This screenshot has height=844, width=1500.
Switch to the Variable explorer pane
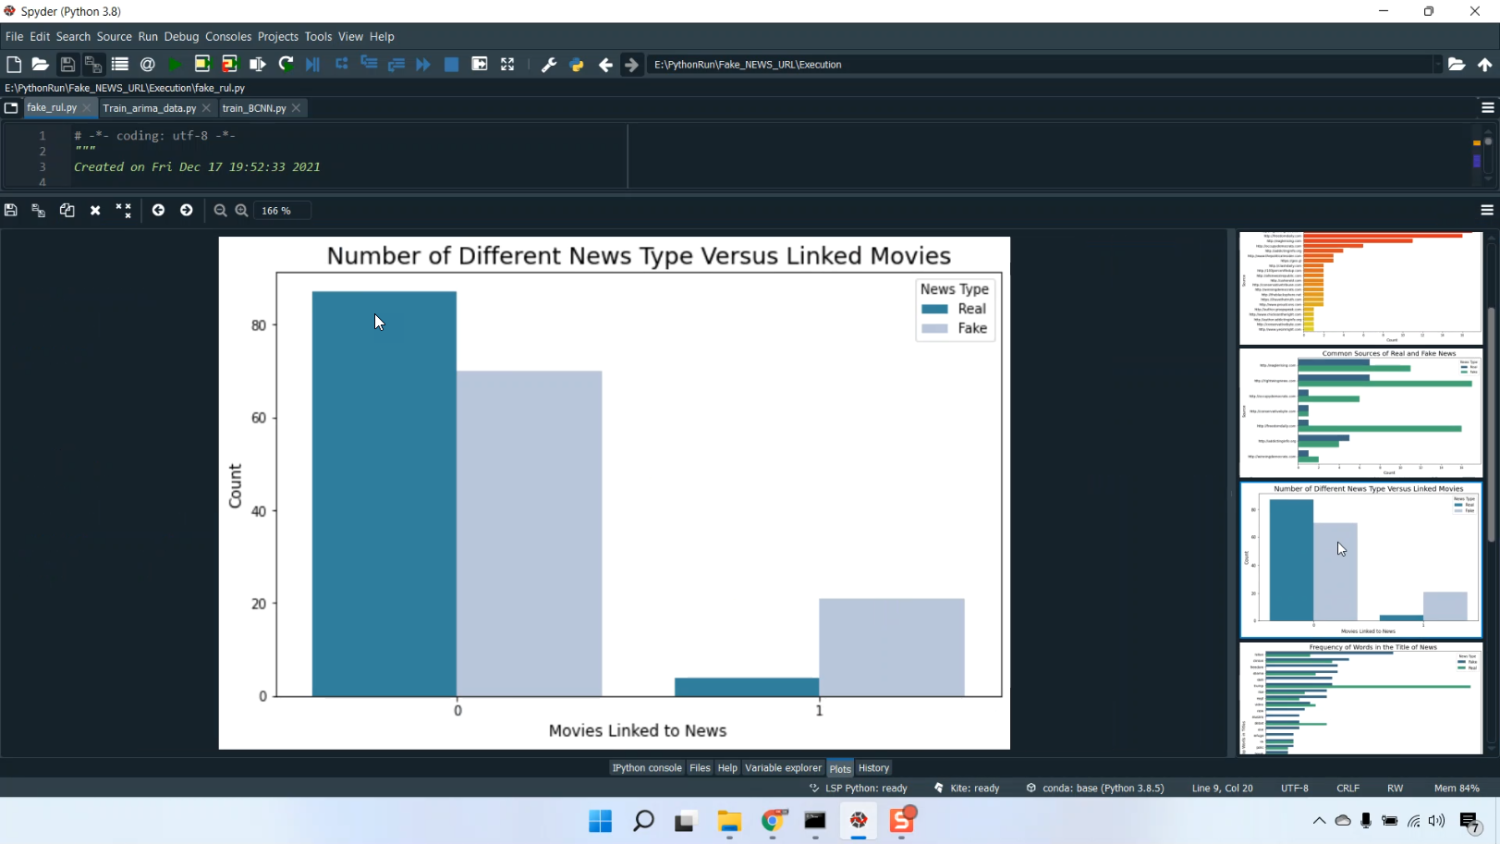783,768
